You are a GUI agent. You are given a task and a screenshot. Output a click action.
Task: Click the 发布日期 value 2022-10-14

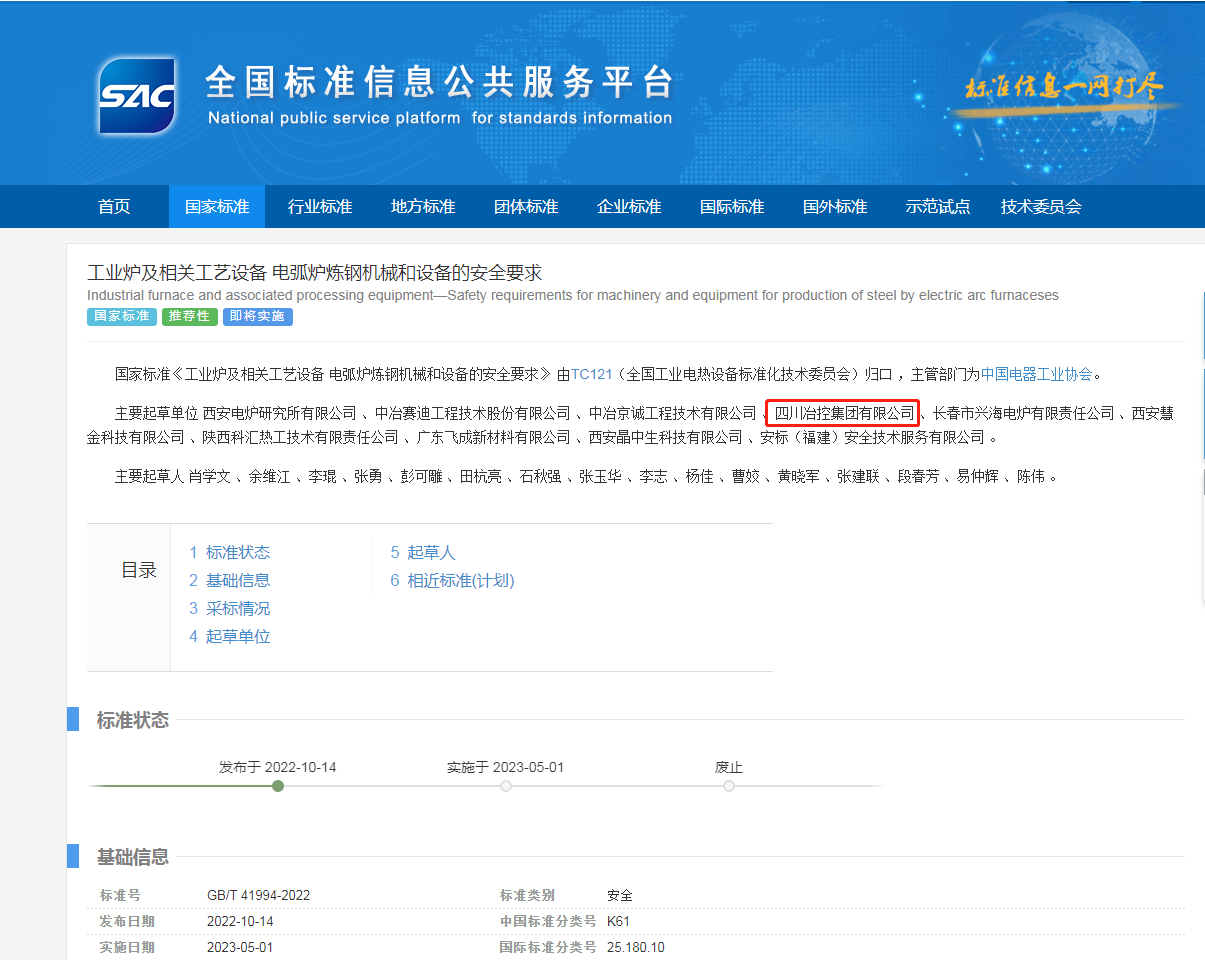(x=240, y=921)
